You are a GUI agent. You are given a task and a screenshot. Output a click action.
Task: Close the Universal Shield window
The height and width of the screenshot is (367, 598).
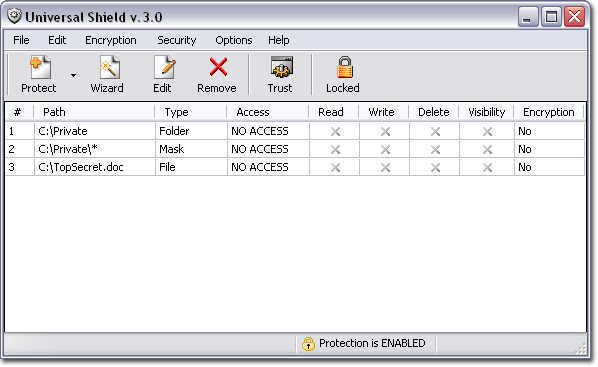click(x=575, y=17)
